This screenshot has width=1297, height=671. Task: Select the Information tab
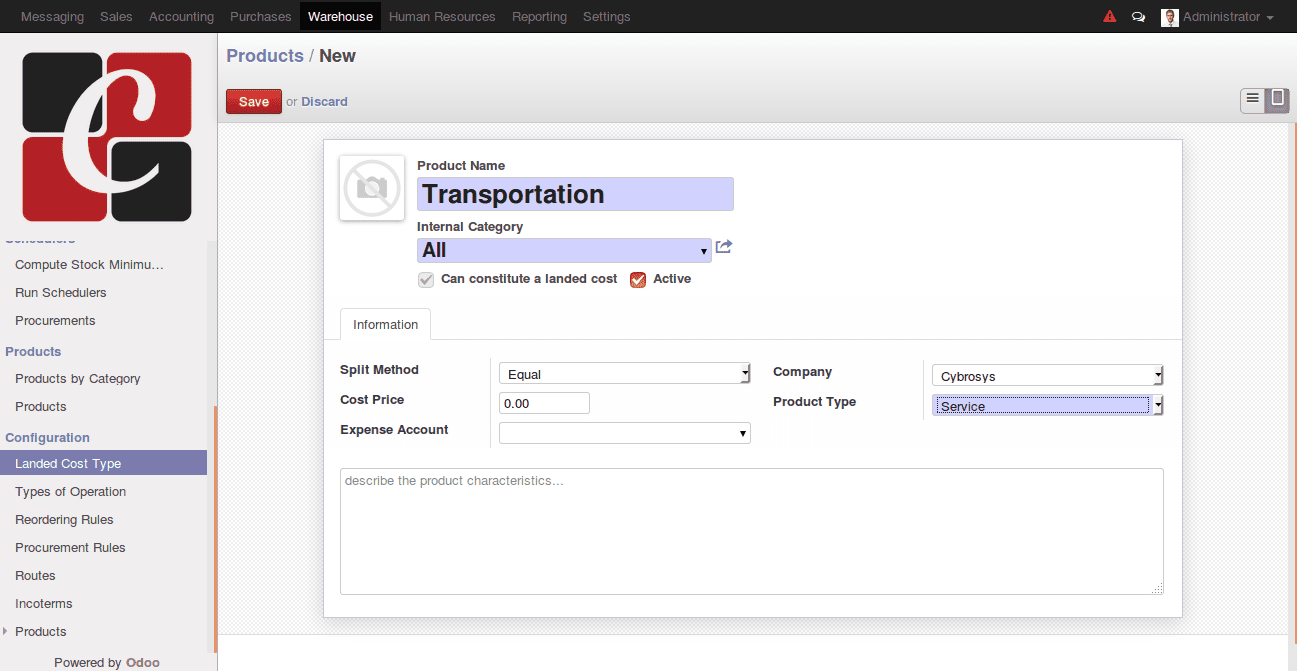click(x=385, y=325)
